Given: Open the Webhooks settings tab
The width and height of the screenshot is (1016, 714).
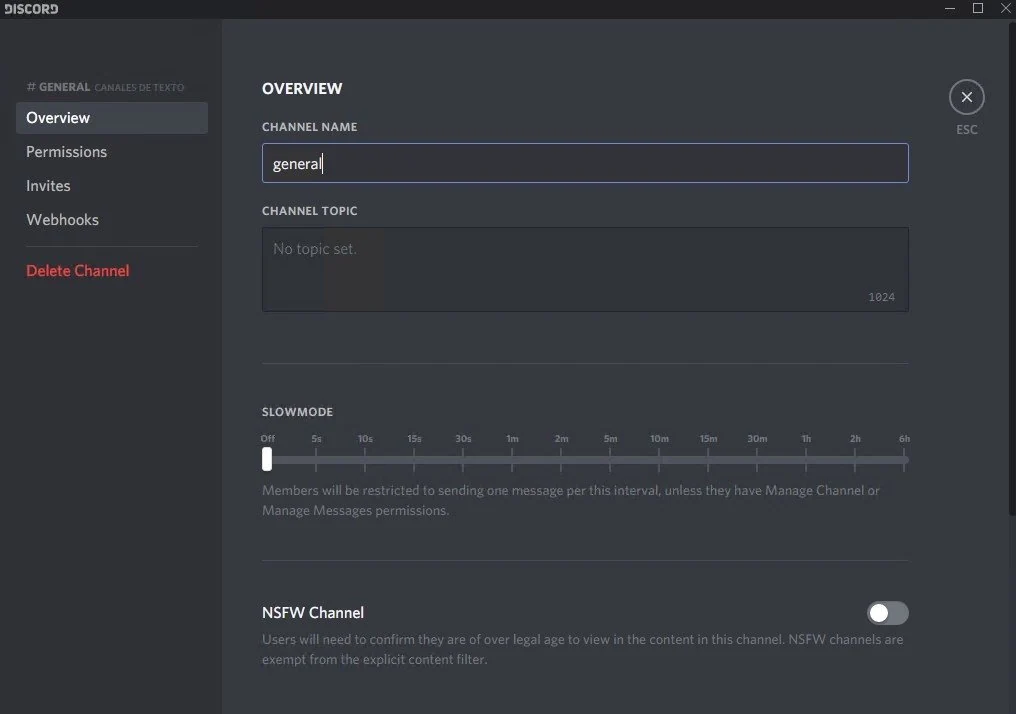Looking at the screenshot, I should coord(111,220).
